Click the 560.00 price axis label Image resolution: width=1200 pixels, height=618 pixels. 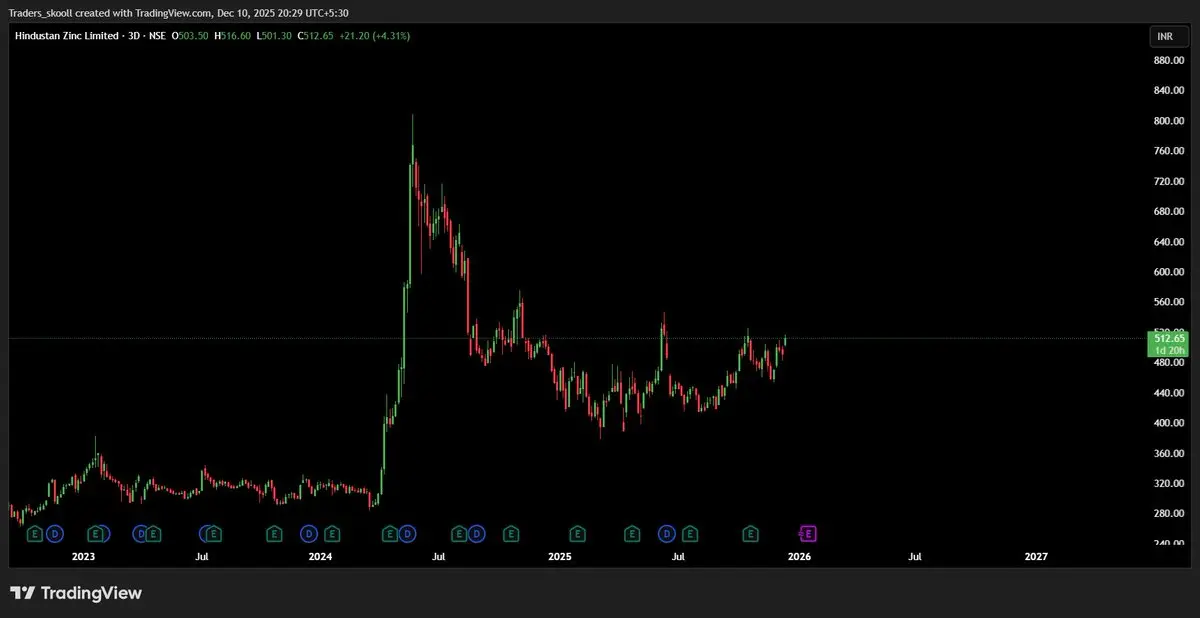1169,302
